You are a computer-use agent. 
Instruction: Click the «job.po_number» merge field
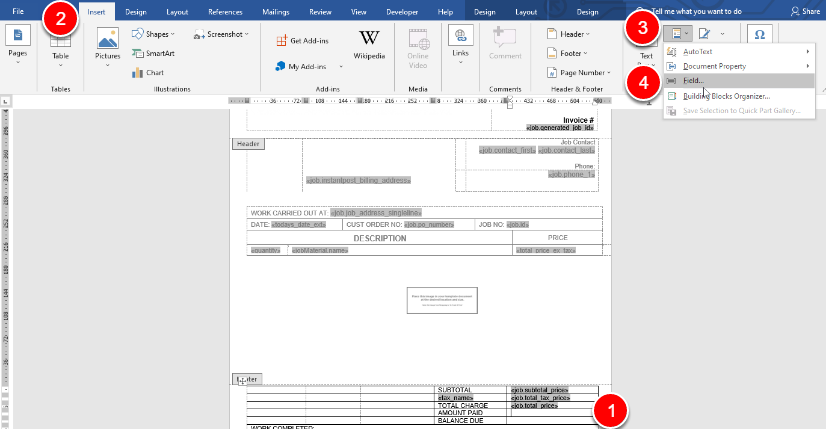(x=429, y=225)
